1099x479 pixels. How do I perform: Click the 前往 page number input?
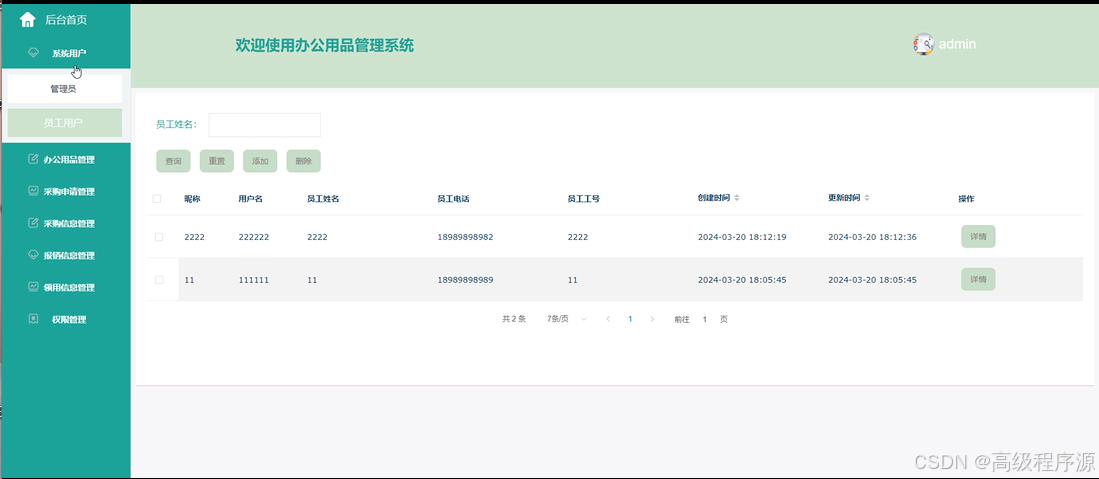[x=704, y=319]
